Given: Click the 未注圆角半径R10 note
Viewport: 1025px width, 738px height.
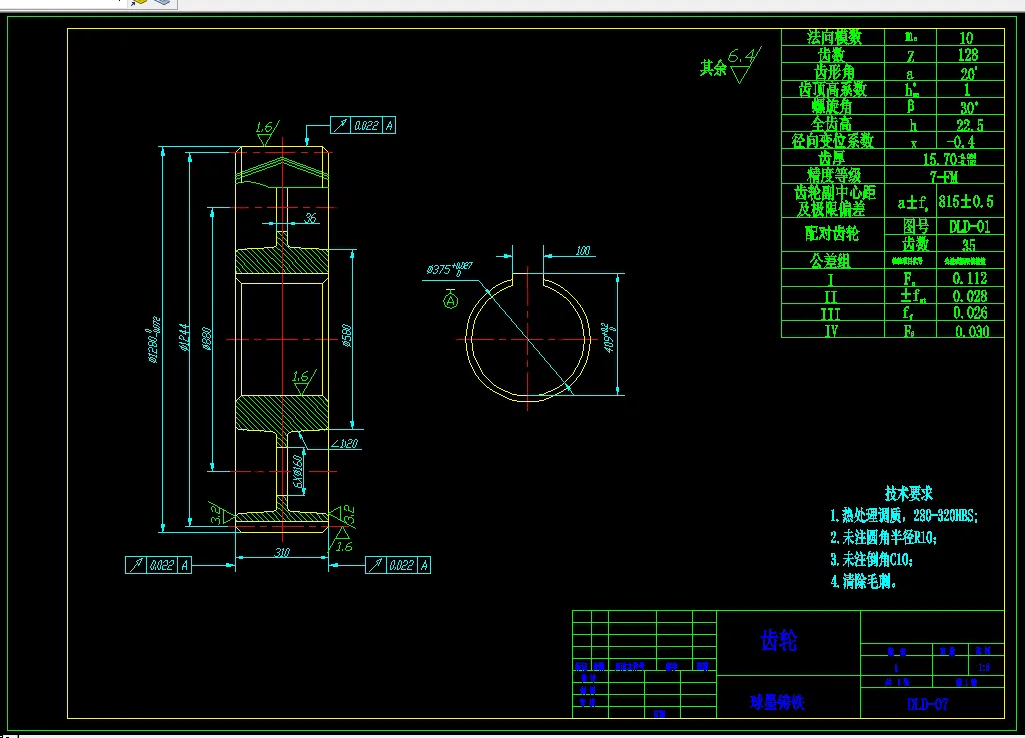Looking at the screenshot, I should click(884, 537).
